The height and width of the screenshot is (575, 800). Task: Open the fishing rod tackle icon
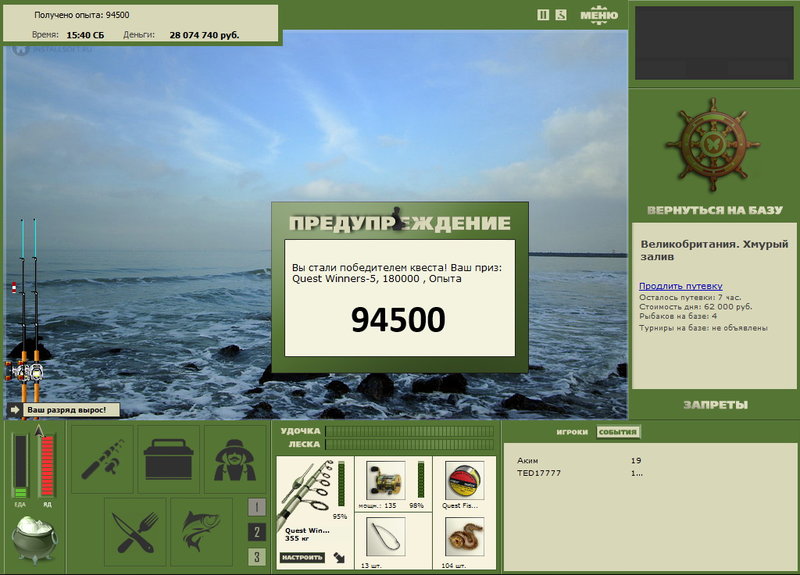[x=102, y=459]
